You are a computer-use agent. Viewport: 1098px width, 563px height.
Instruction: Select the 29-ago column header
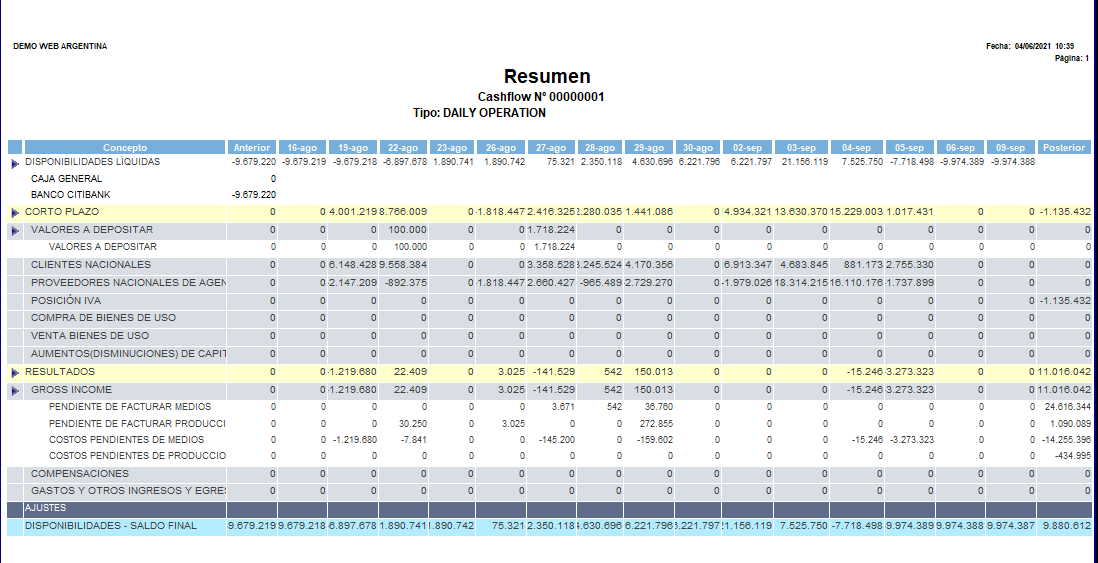649,148
